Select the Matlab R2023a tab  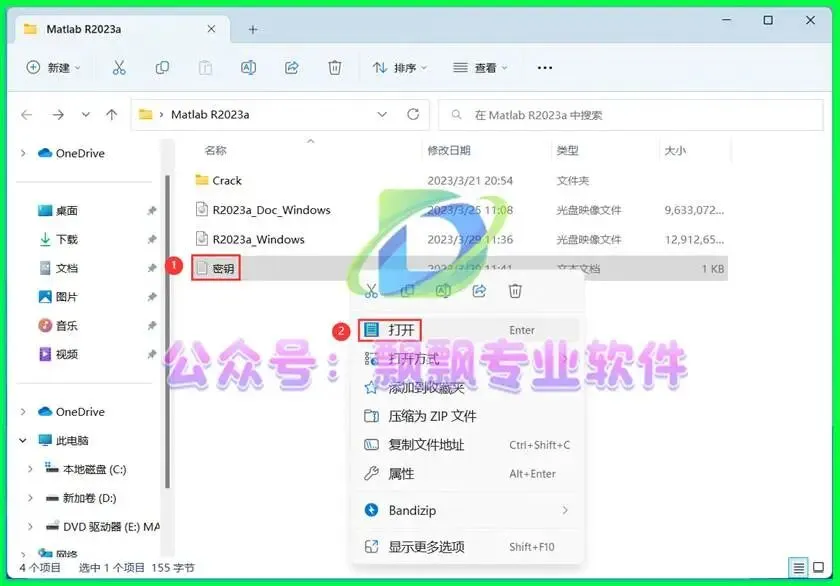[x=122, y=29]
